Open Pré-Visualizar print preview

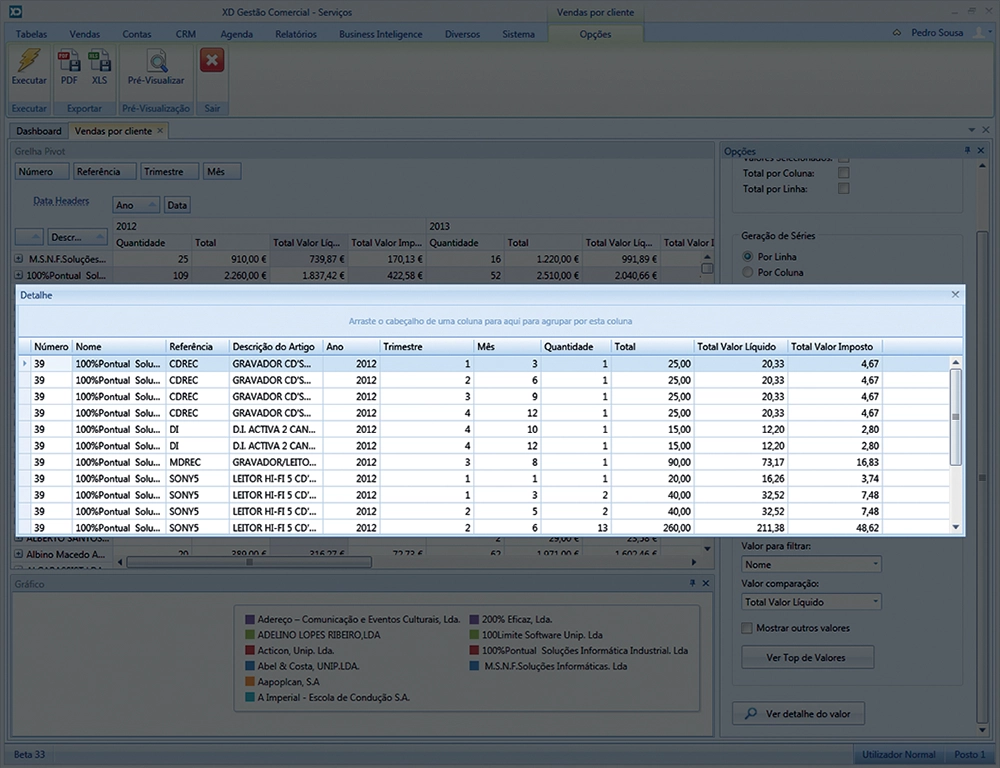tap(156, 63)
